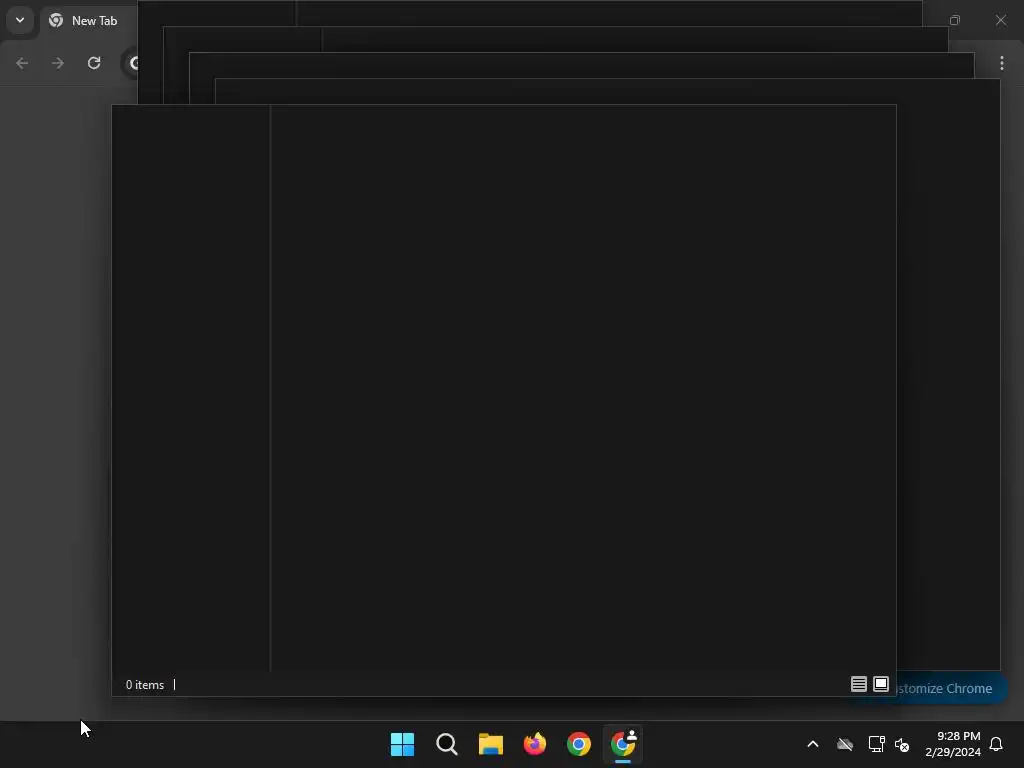The width and height of the screenshot is (1024, 768).
Task: Open Chrome's three-dot menu
Action: (x=1002, y=63)
